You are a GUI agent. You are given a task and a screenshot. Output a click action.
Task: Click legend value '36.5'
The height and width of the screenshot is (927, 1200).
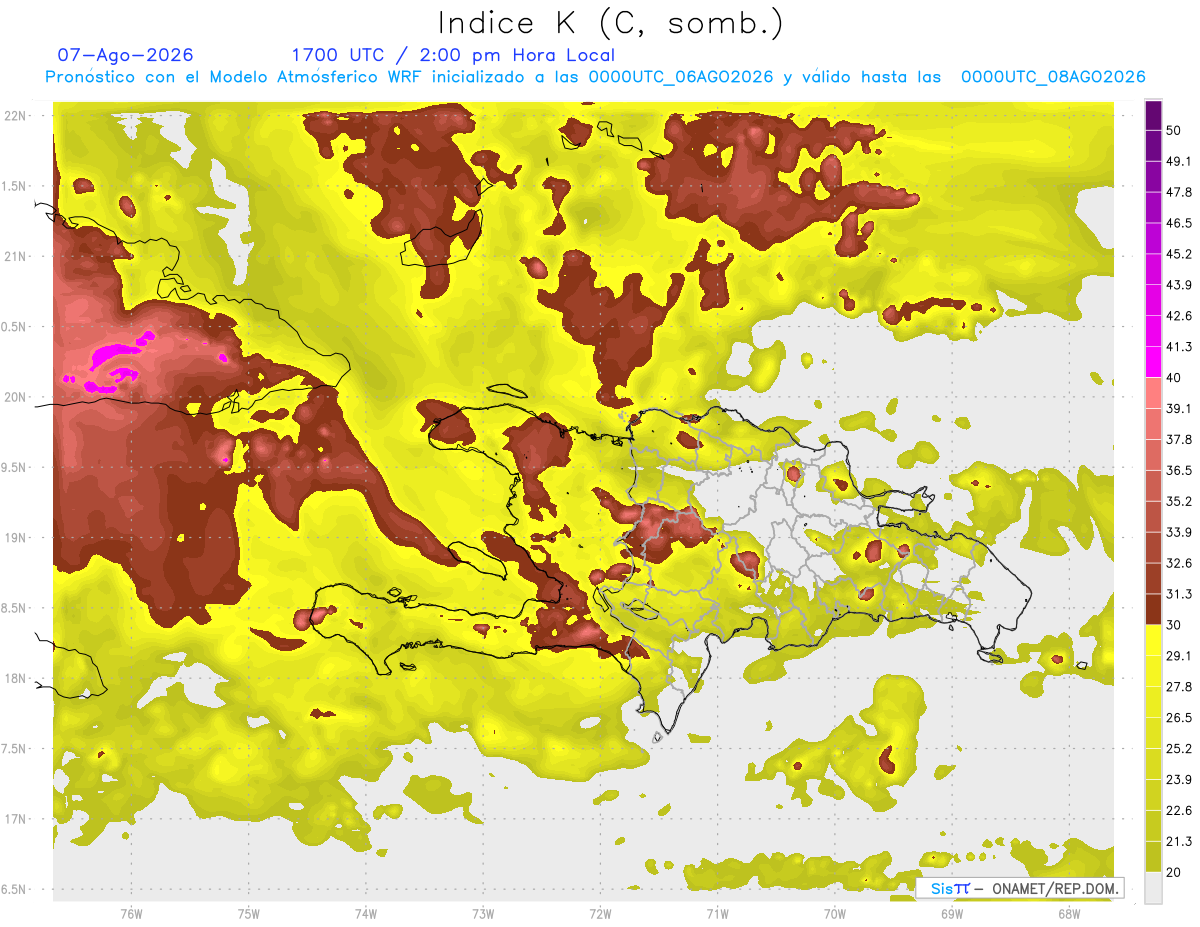tap(1178, 470)
